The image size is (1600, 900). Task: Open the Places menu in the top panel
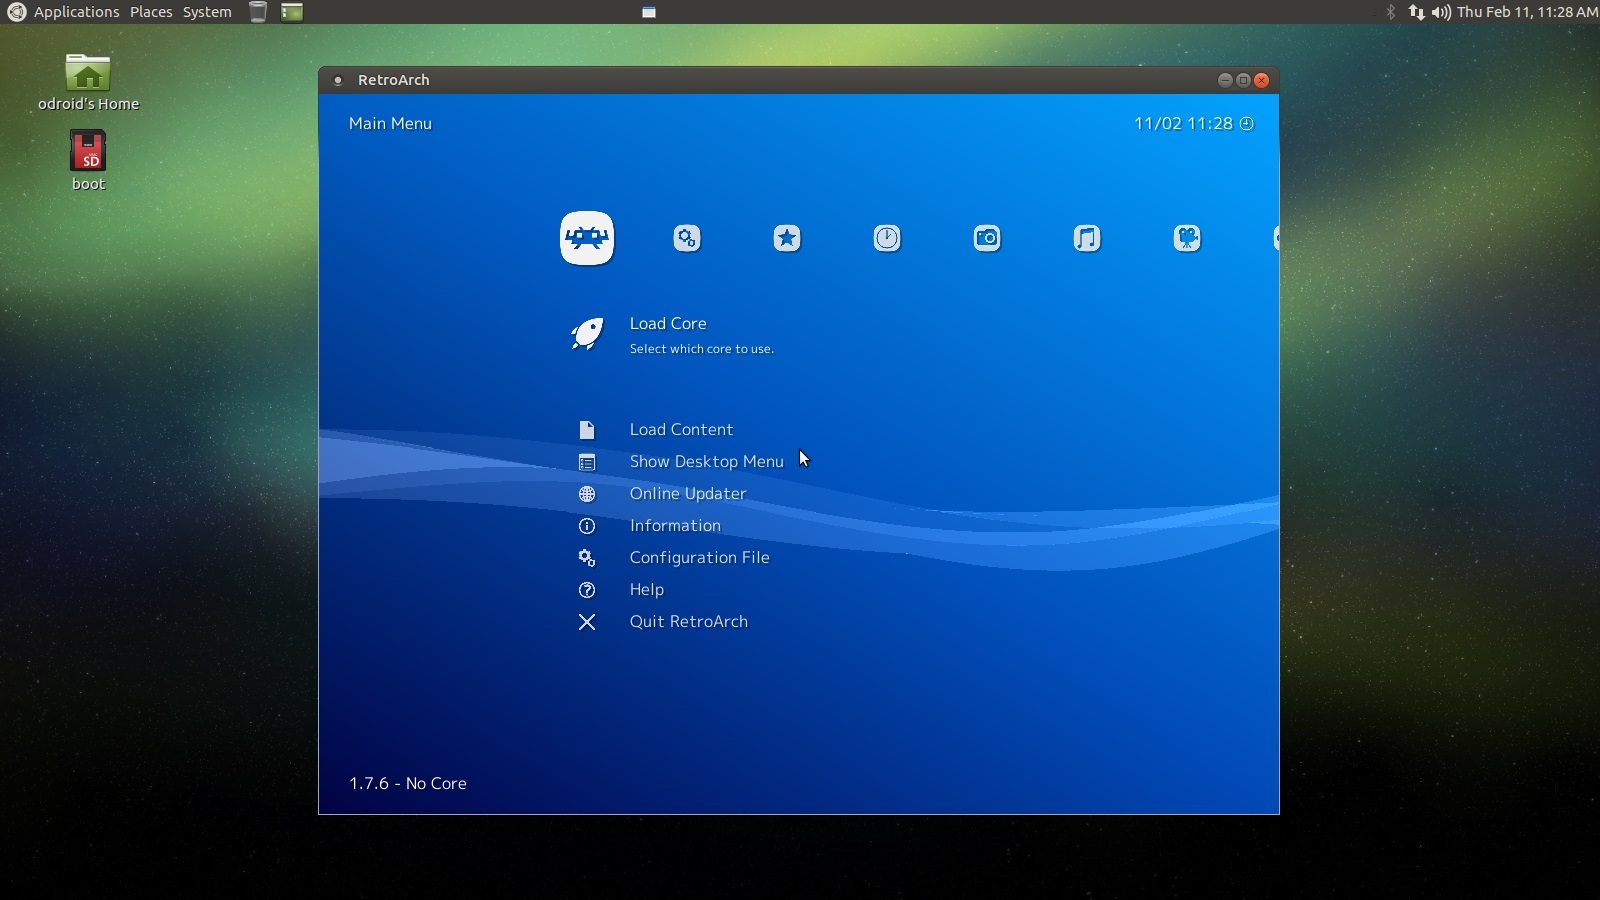click(151, 11)
